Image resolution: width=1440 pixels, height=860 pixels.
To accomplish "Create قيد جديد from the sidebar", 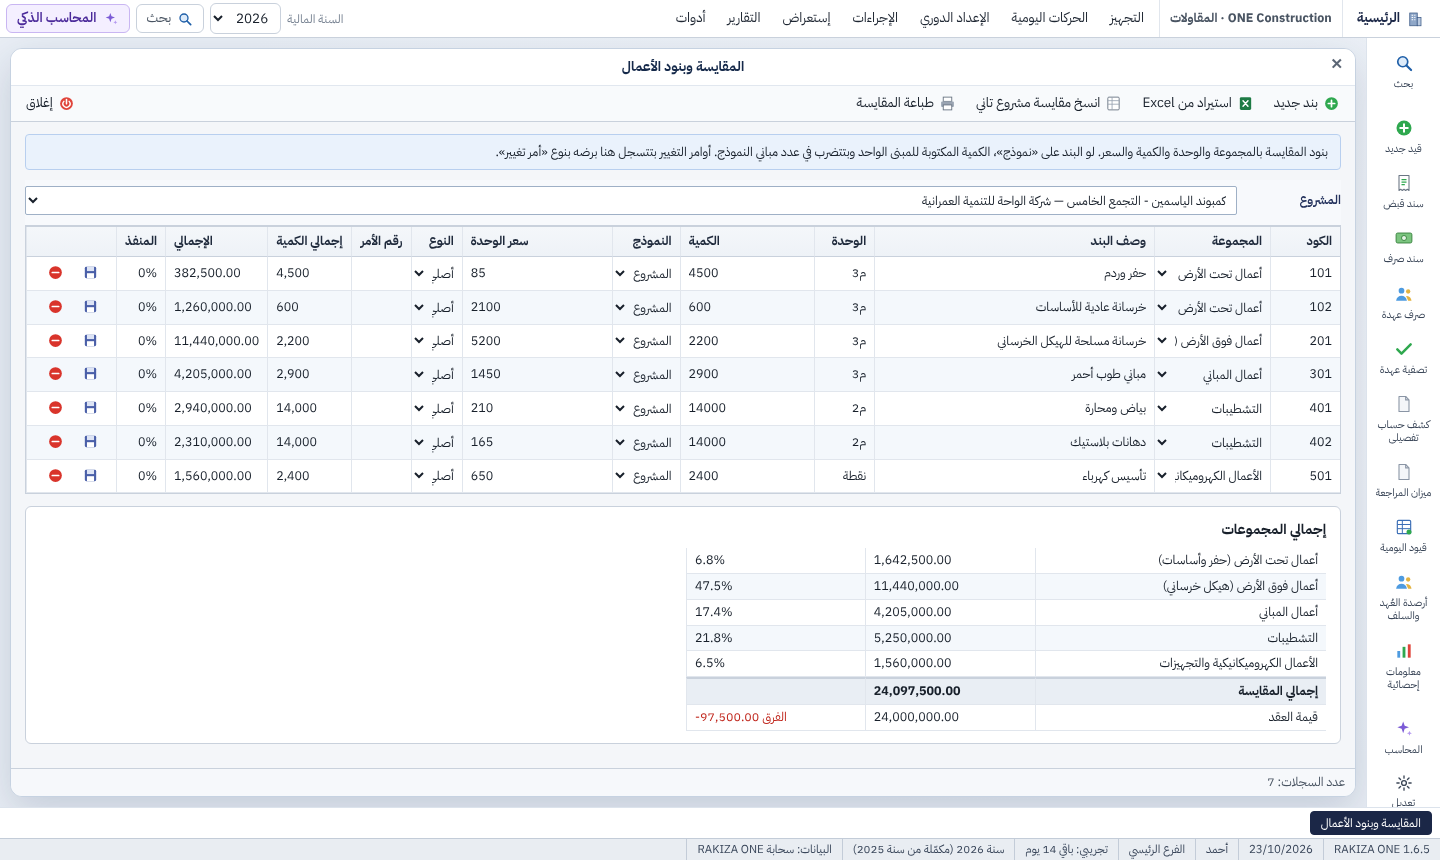I will [x=1404, y=128].
